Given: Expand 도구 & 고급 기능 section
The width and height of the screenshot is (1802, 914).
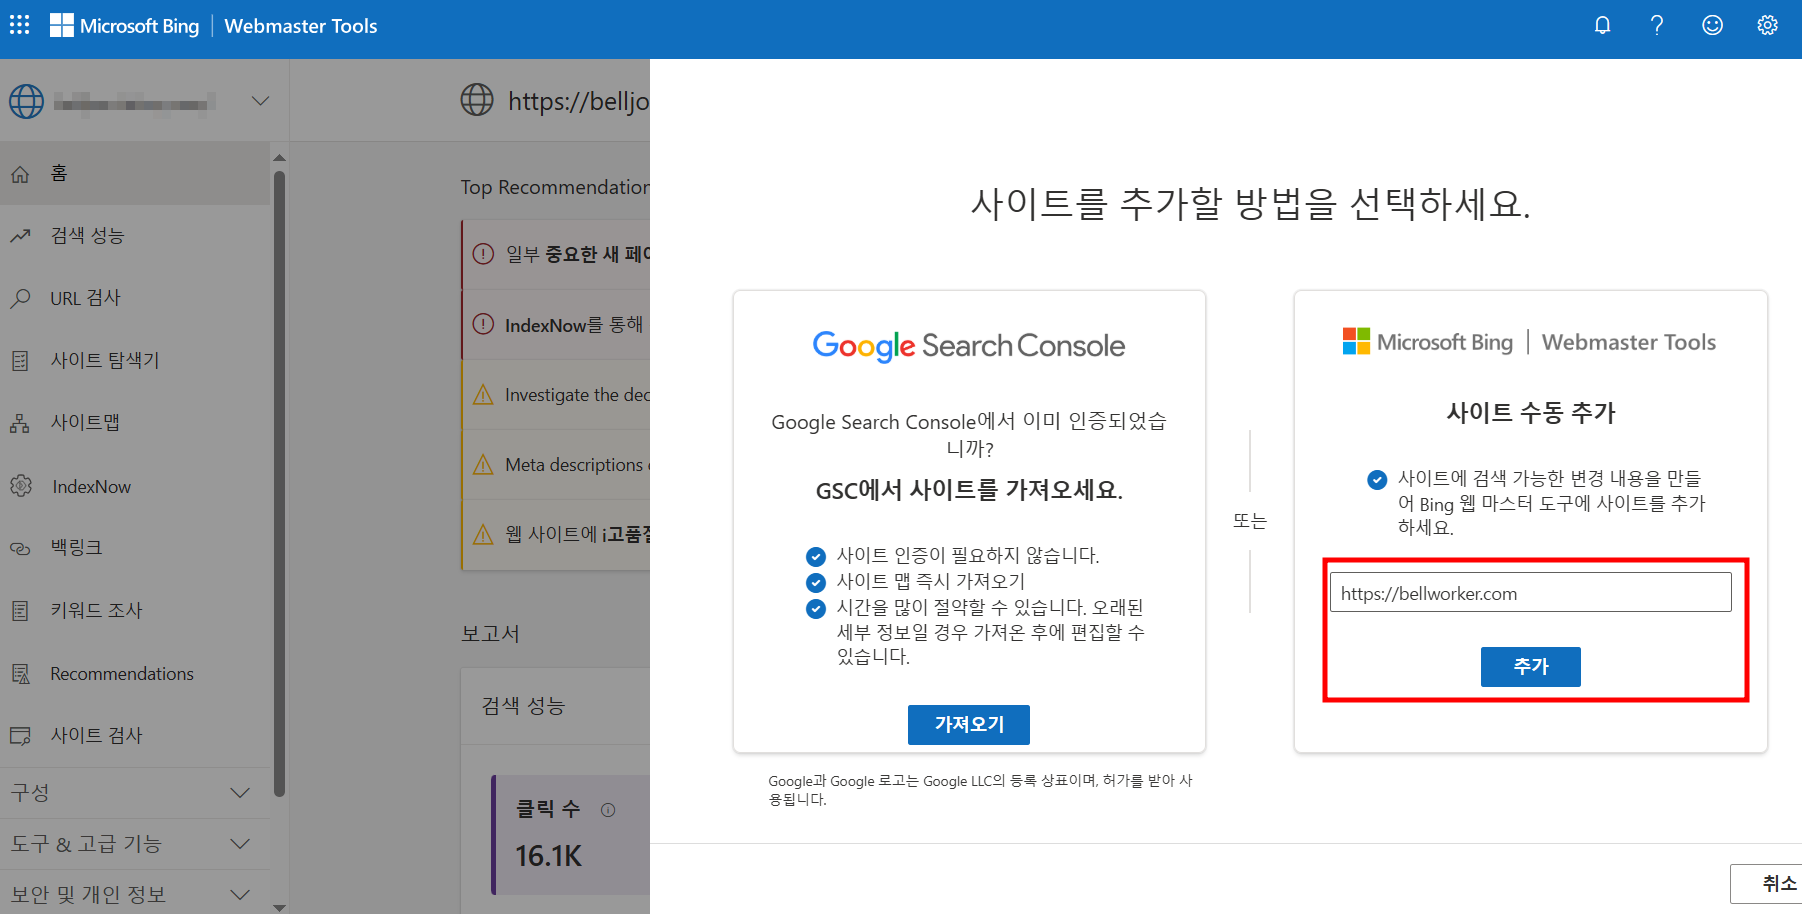Looking at the screenshot, I should pyautogui.click(x=135, y=844).
